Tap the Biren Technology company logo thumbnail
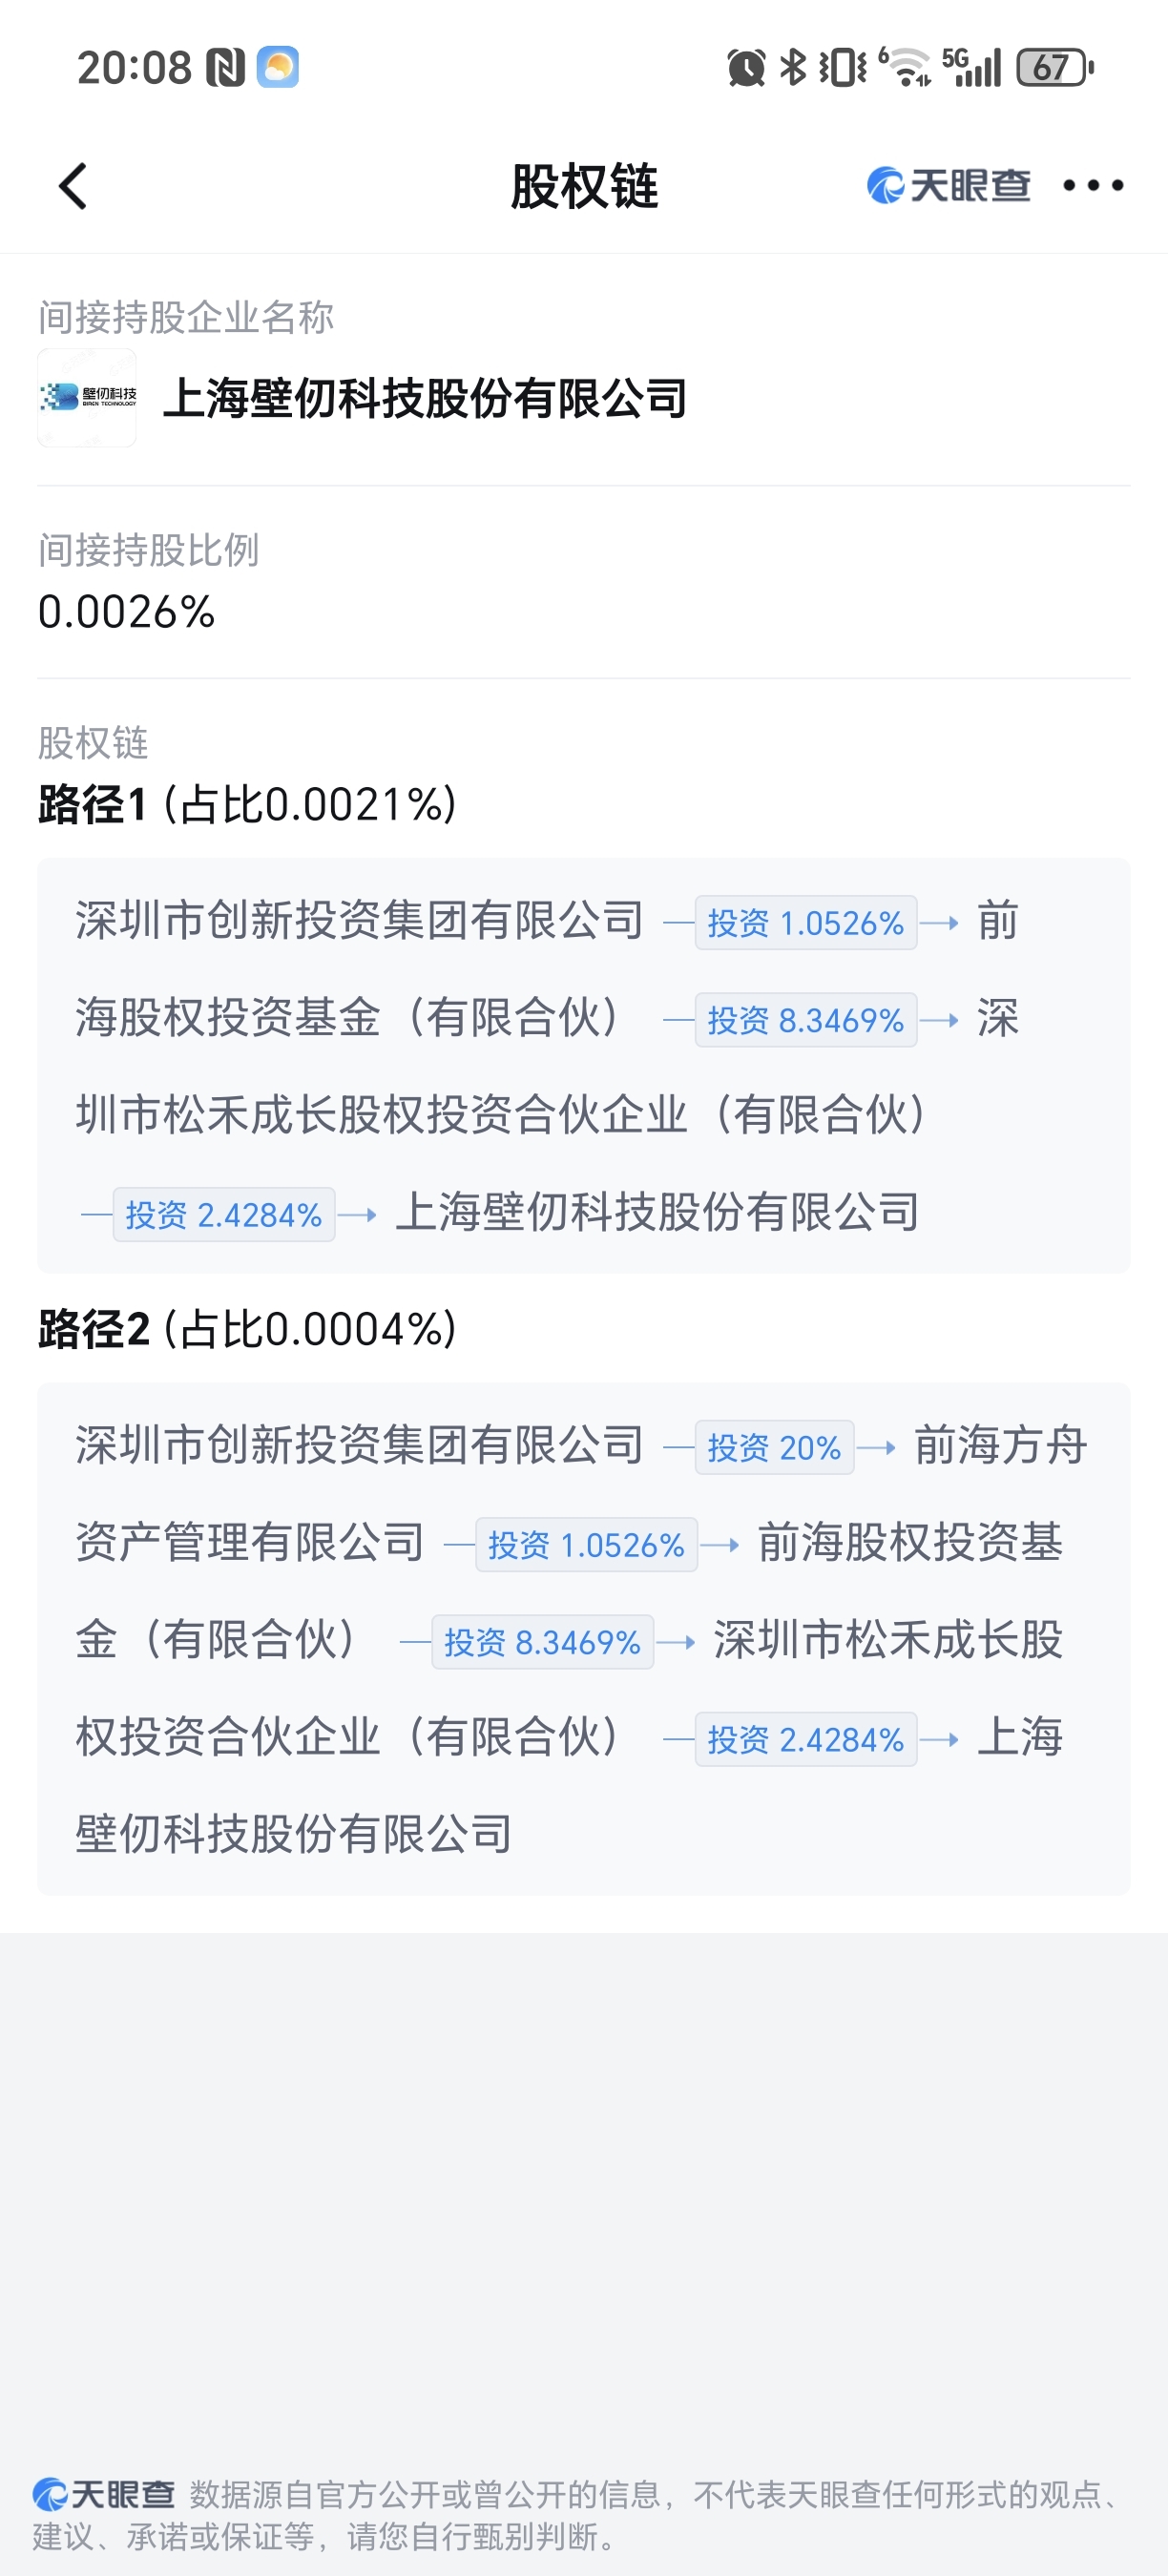 [87, 398]
